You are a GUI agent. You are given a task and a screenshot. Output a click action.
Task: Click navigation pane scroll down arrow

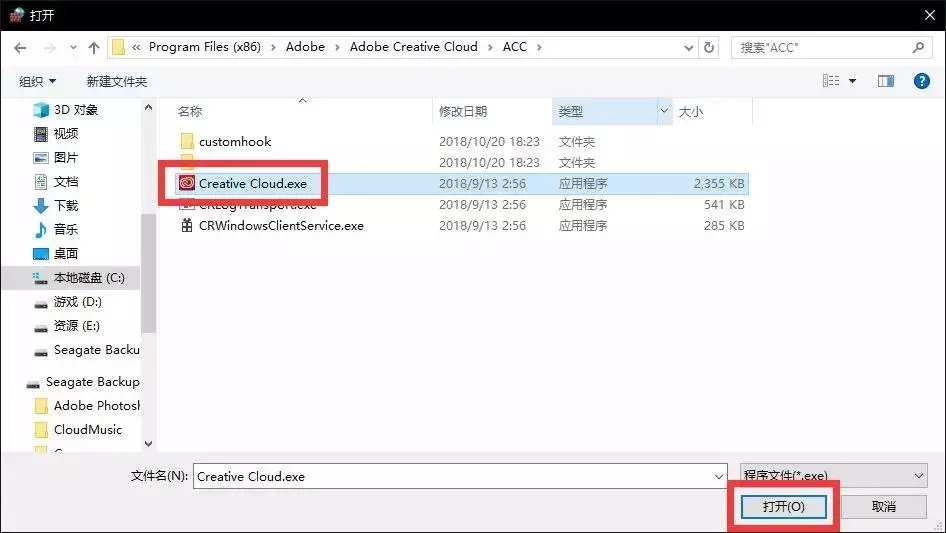pyautogui.click(x=148, y=444)
